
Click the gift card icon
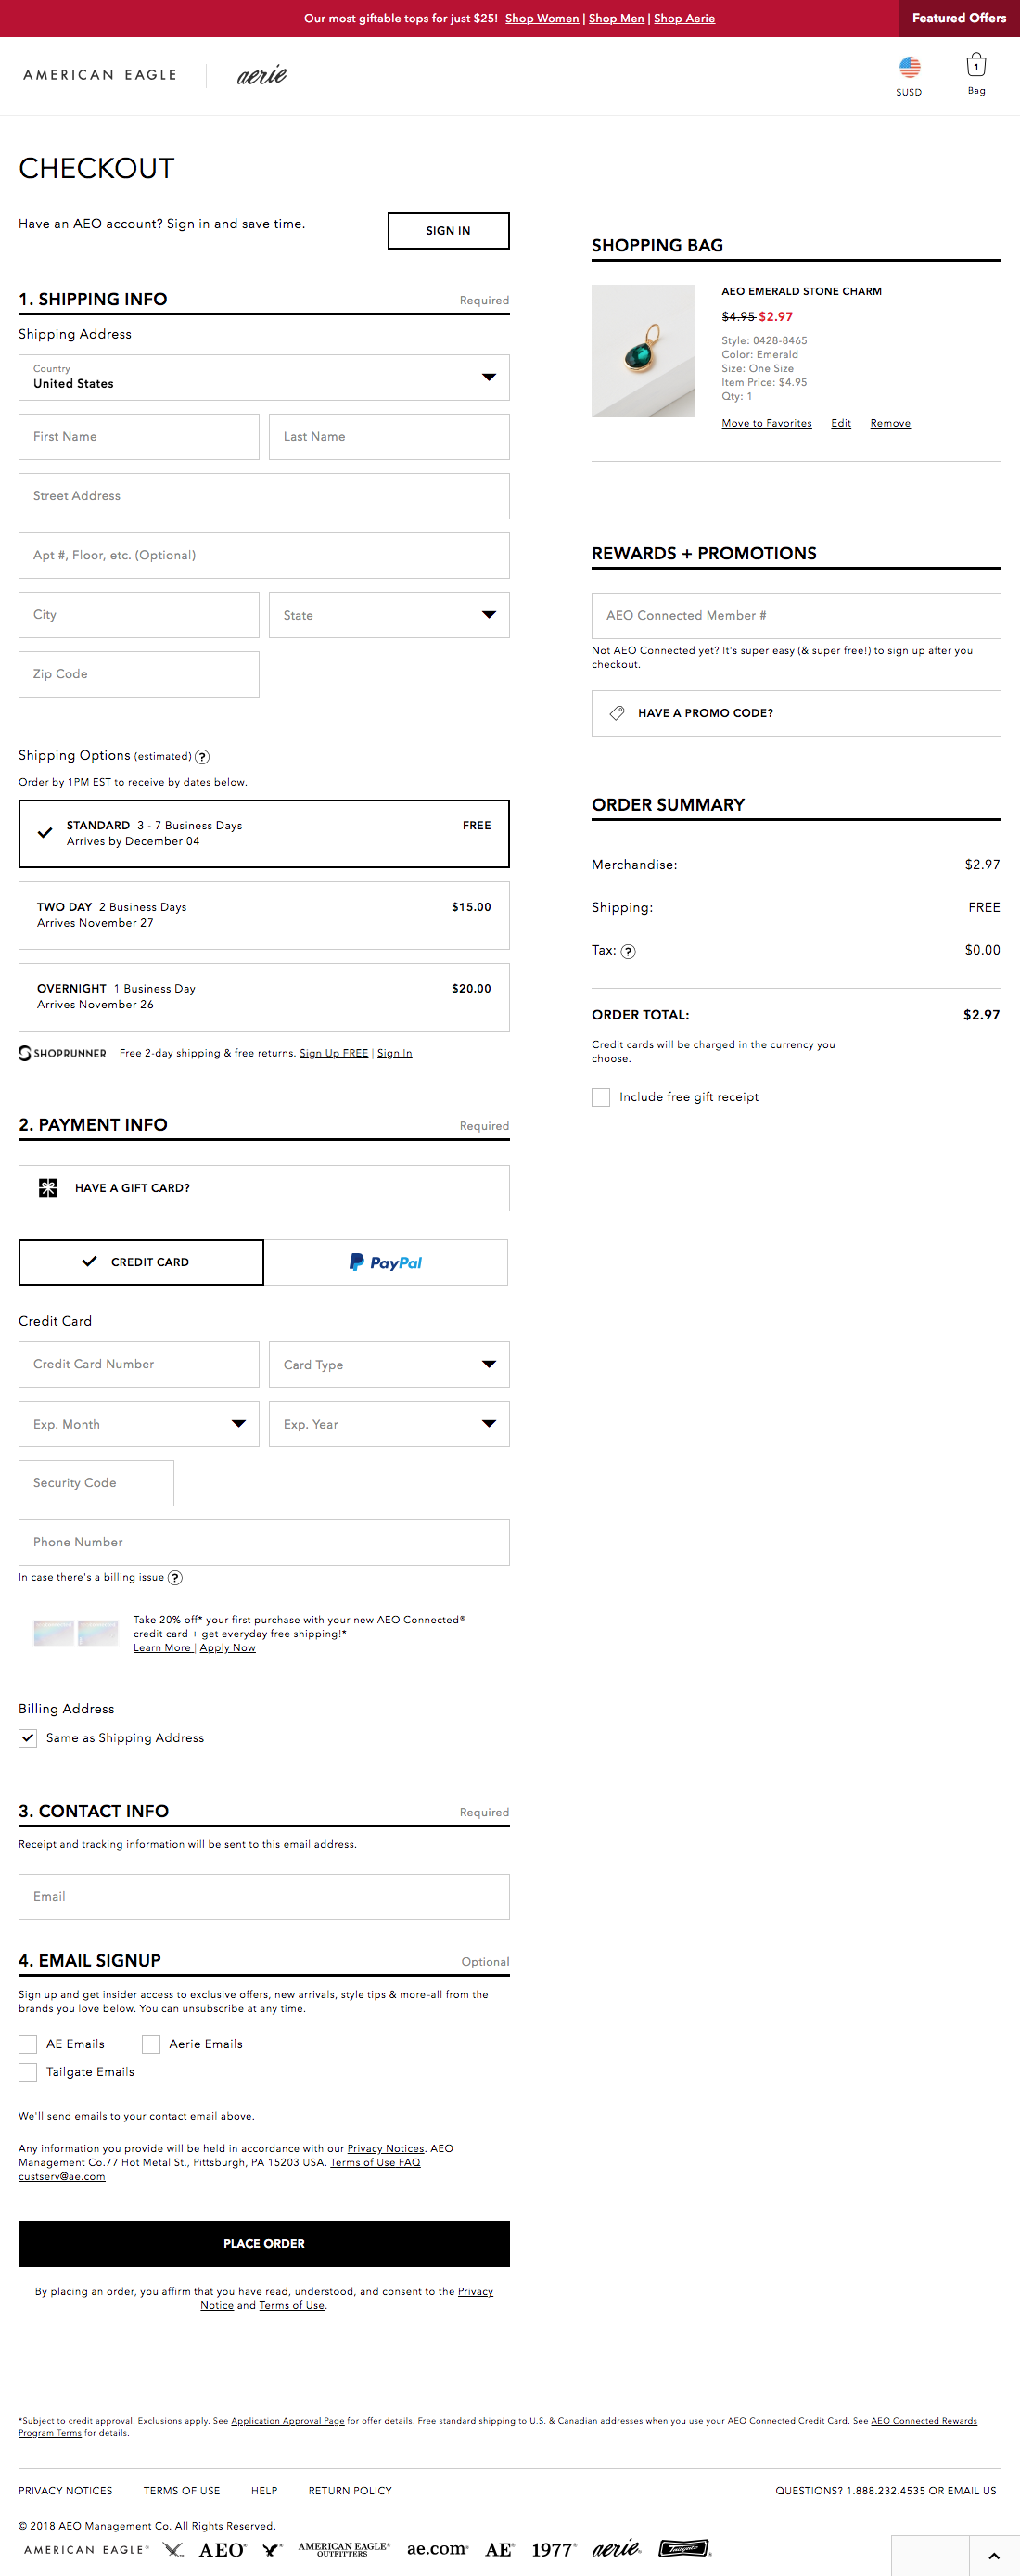48,1188
